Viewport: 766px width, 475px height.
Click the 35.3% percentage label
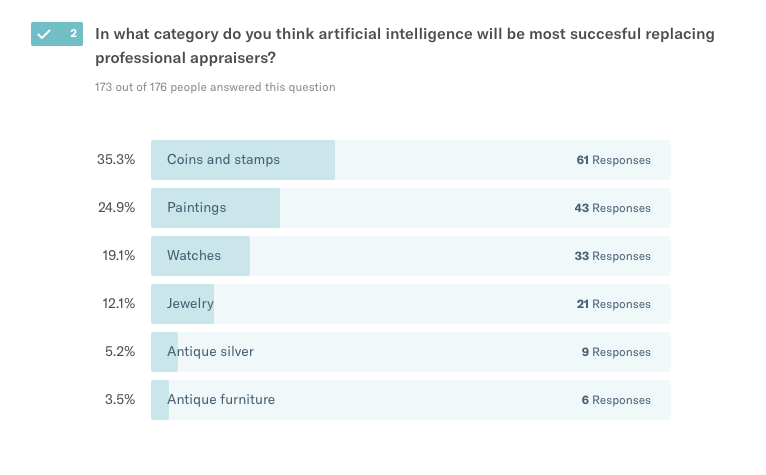115,160
